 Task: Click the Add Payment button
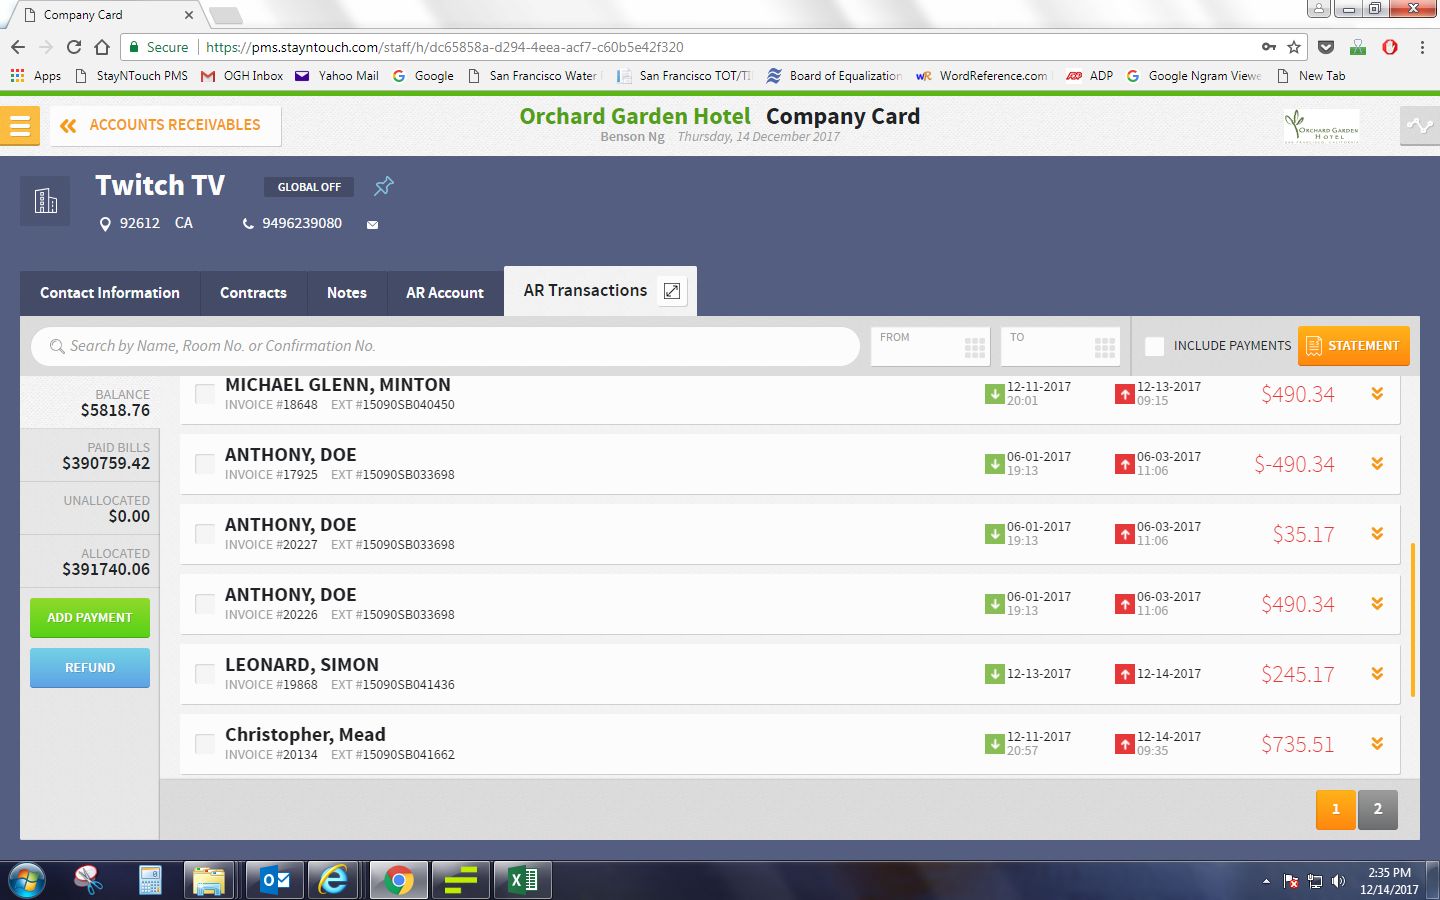tap(90, 618)
